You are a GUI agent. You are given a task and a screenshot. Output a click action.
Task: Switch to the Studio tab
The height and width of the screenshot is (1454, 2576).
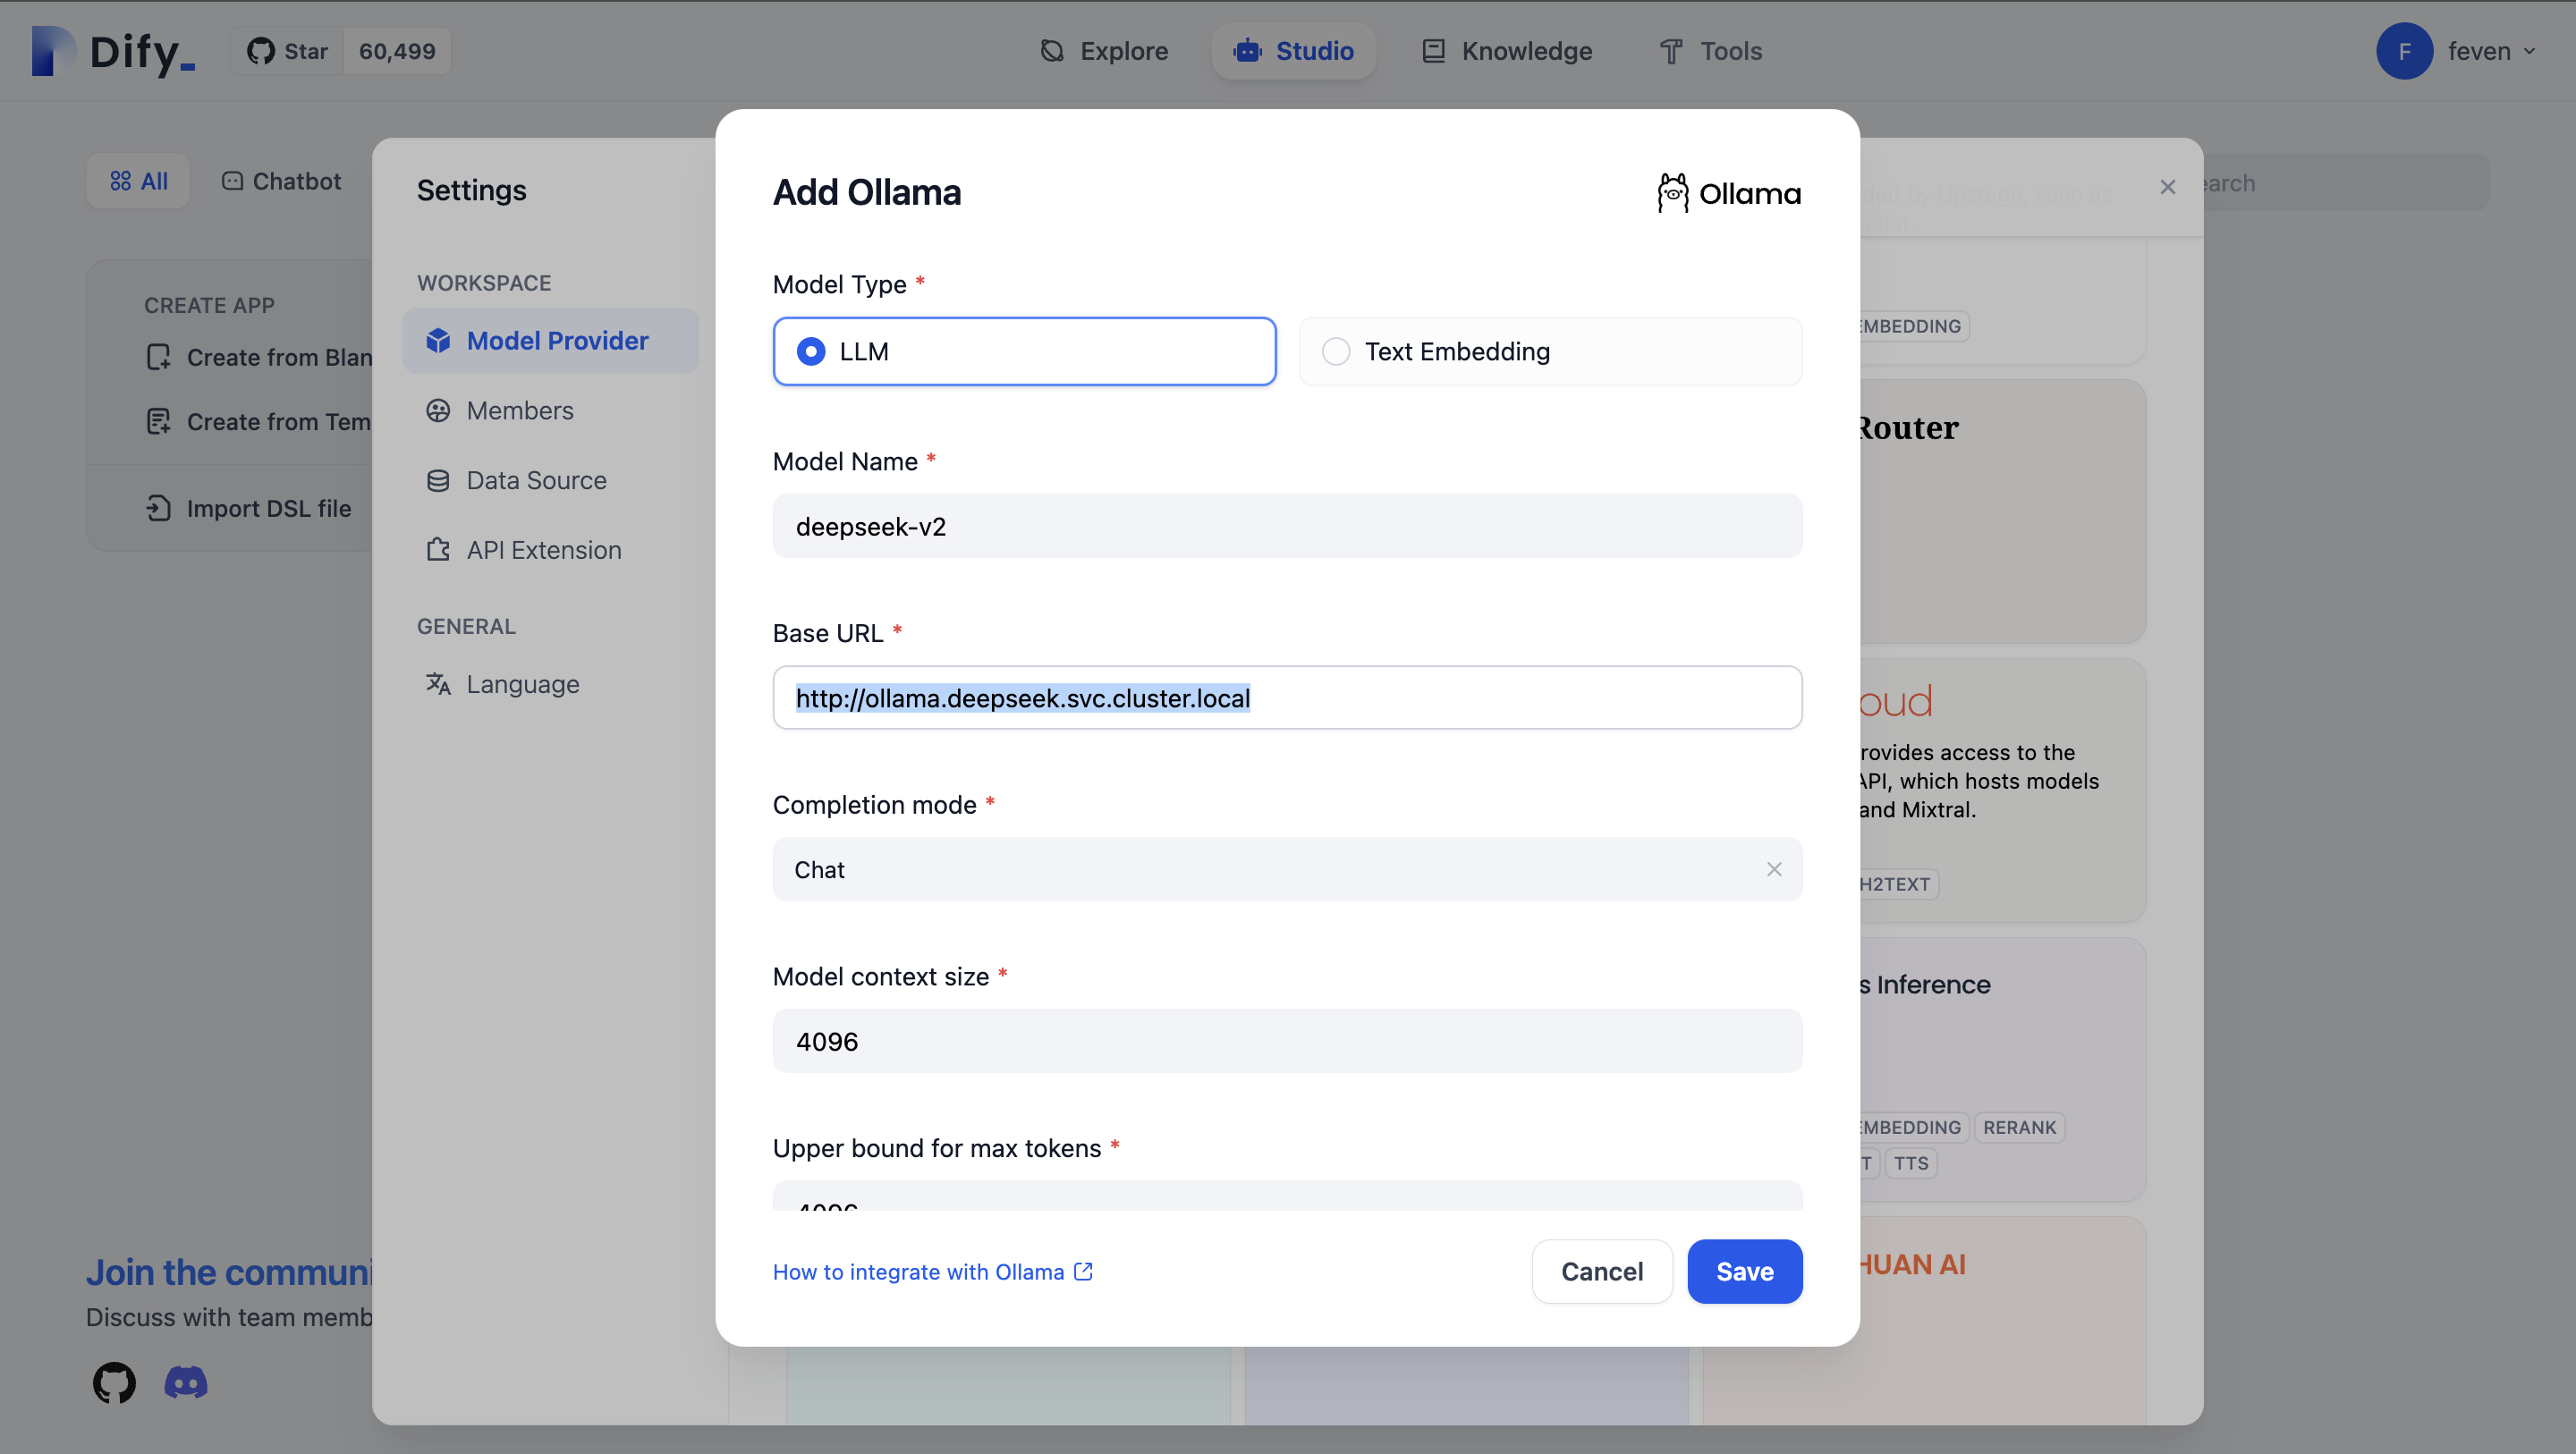(x=1293, y=51)
